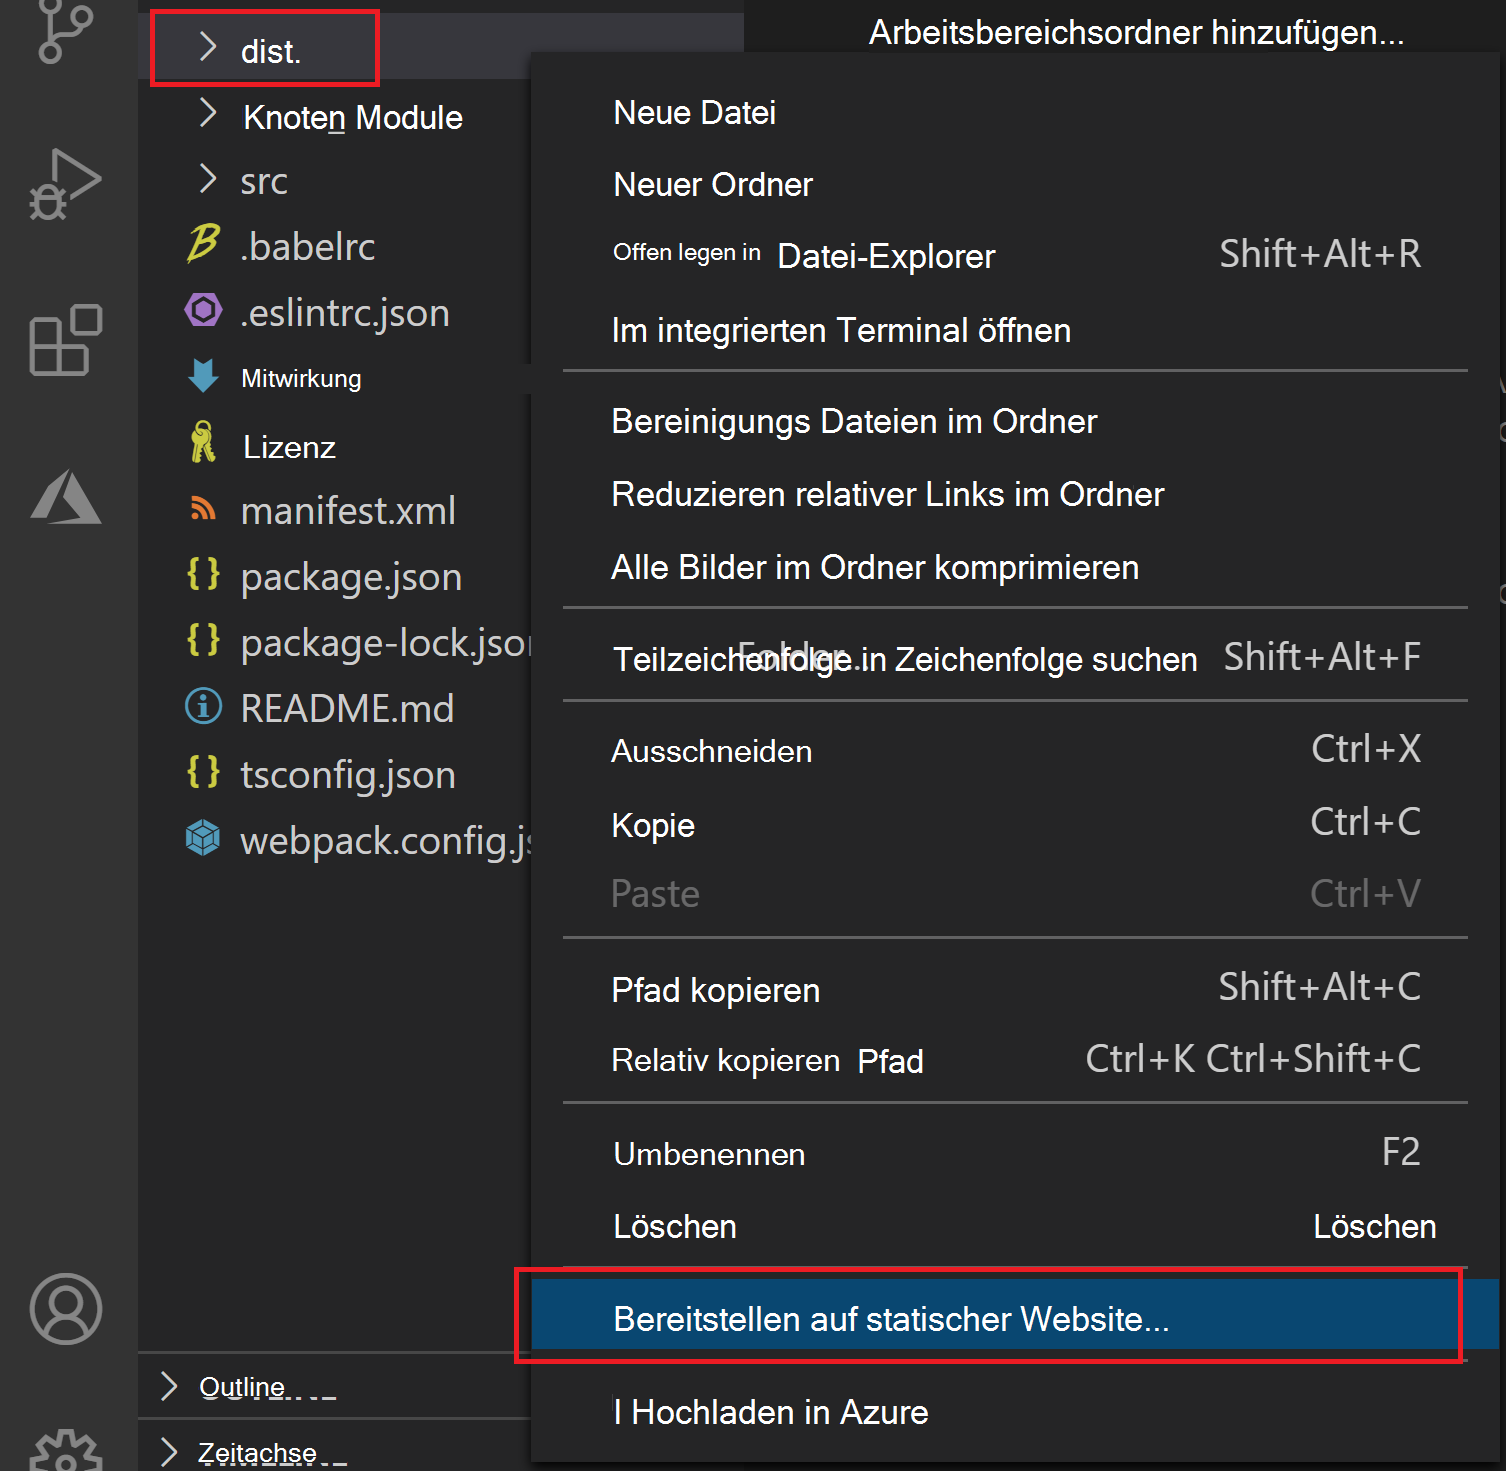Select the dist. folder
The width and height of the screenshot is (1506, 1471).
coord(271,51)
